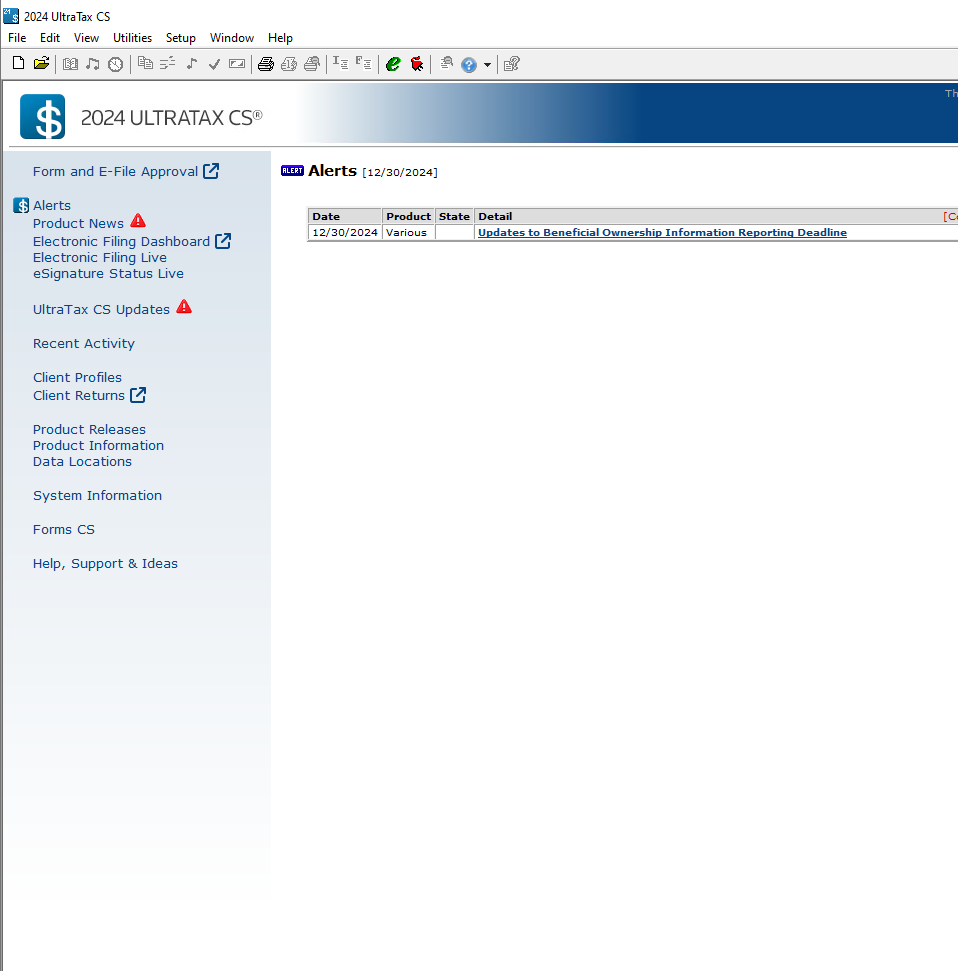Click the clock toolbar icon

[x=115, y=64]
